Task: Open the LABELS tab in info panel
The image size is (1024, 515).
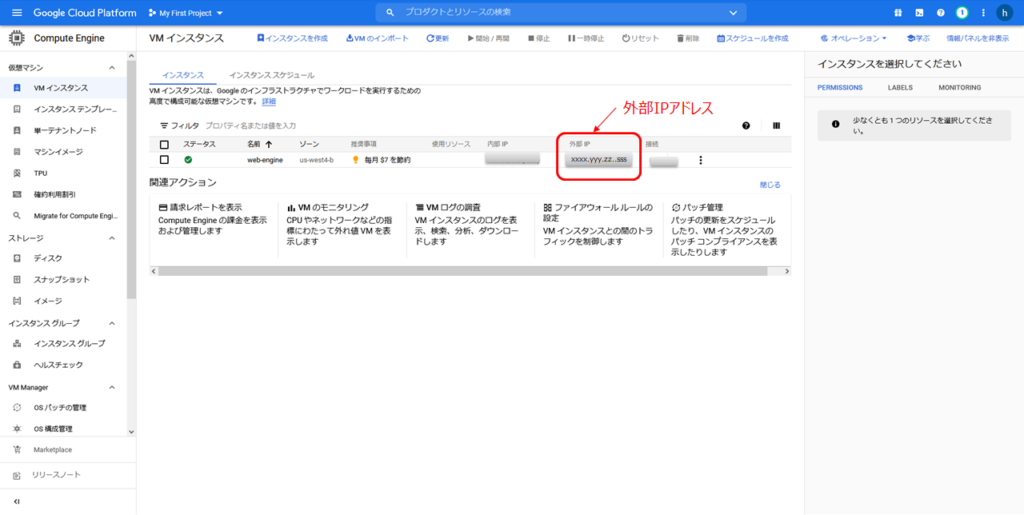Action: tap(900, 88)
